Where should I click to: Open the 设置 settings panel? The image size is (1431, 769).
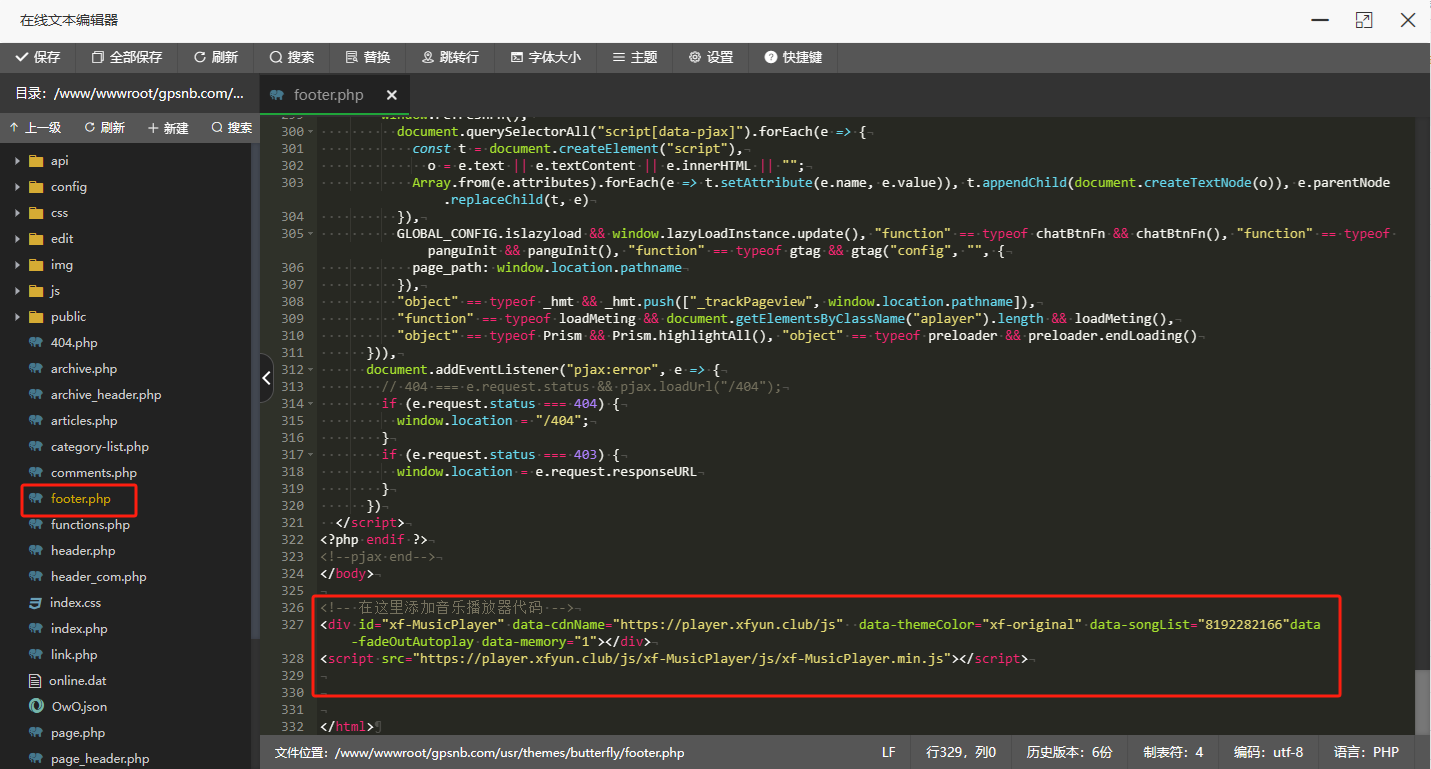pyautogui.click(x=711, y=58)
